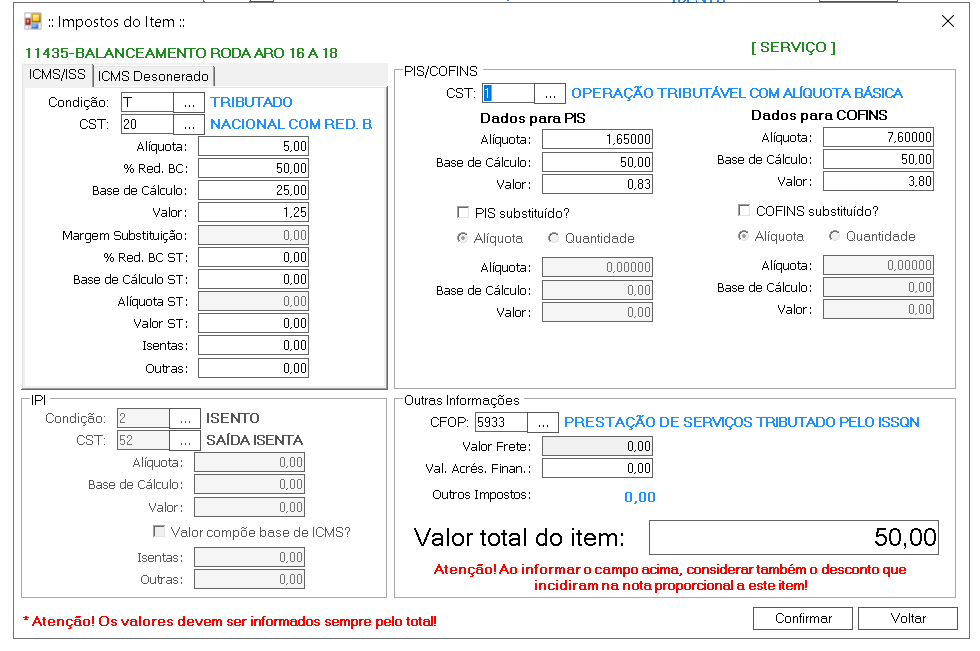
Task: Click PIS substituído Base de Cálculo field
Action: (597, 290)
